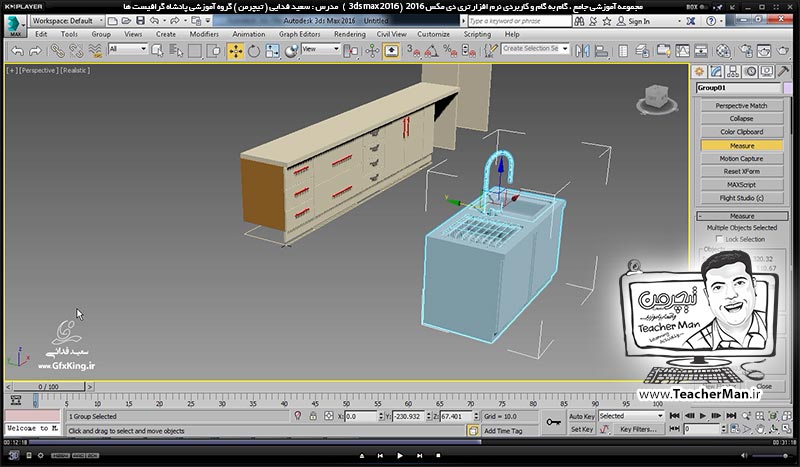Open the Scripting menu
Viewport: 800px width, 467px height.
[477, 34]
